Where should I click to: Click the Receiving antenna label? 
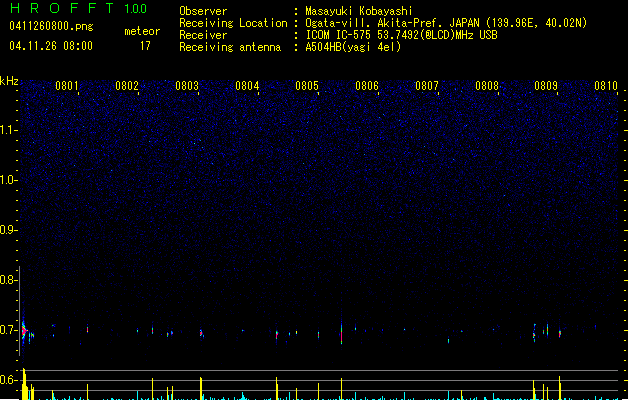point(230,47)
